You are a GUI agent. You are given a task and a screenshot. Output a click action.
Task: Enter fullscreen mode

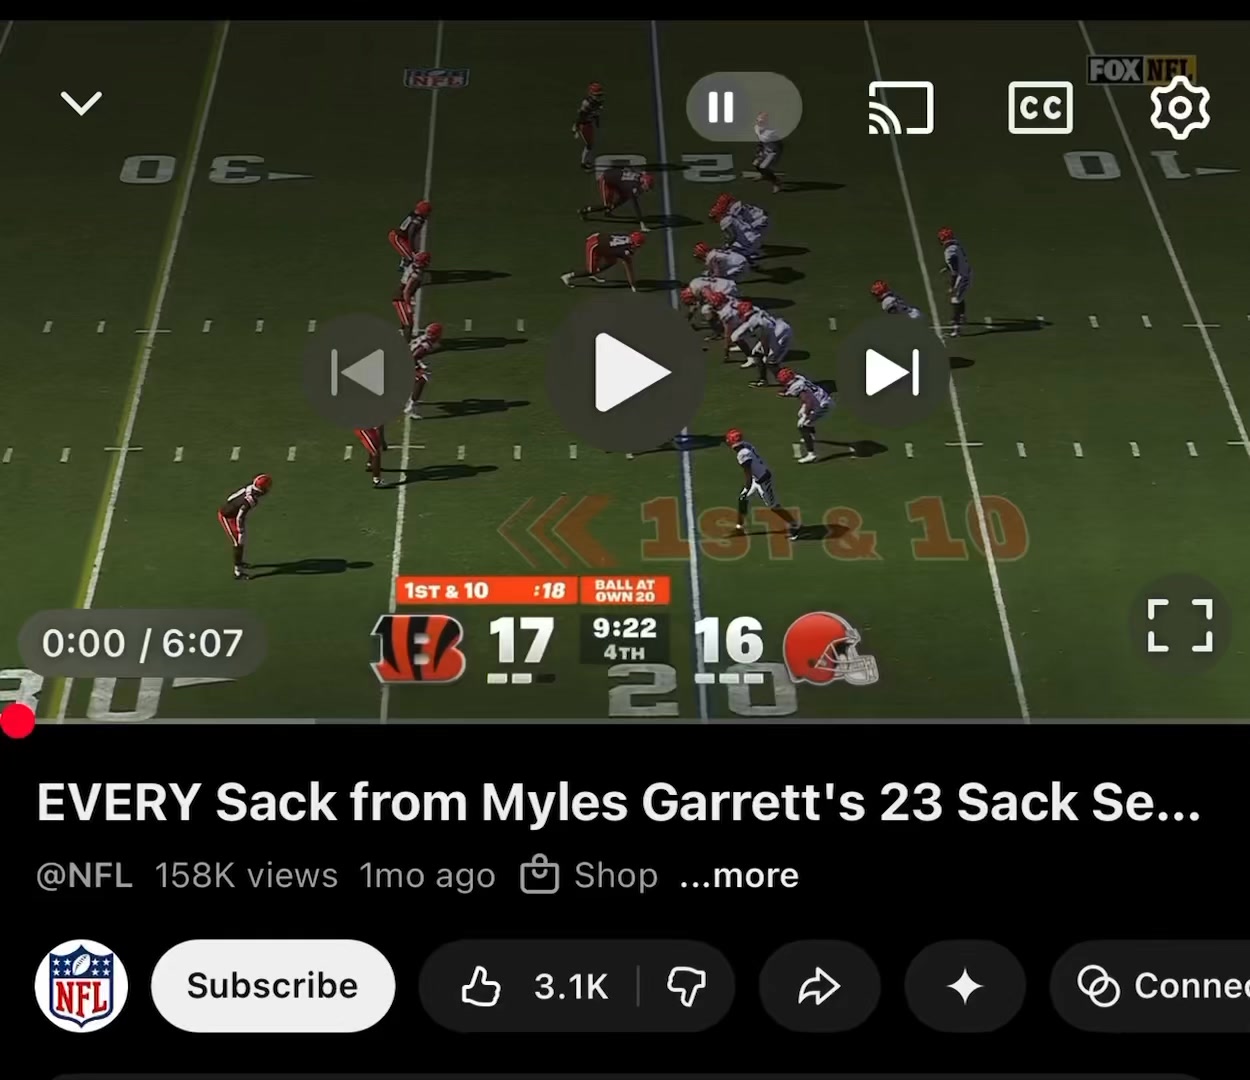coord(1180,626)
